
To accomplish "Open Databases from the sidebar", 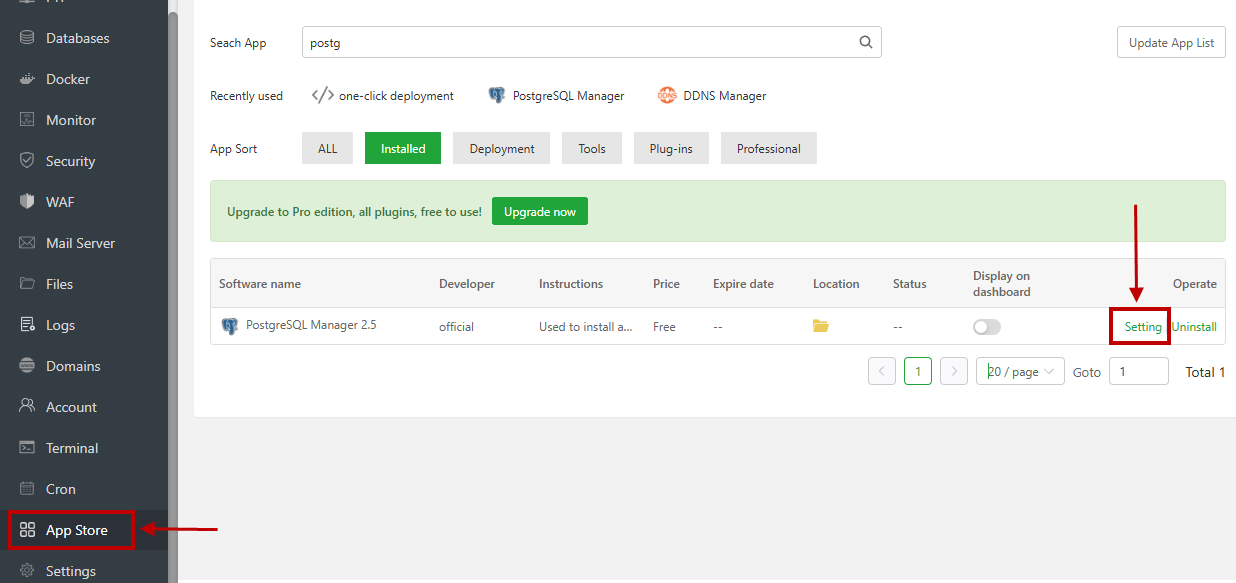I will pos(77,38).
